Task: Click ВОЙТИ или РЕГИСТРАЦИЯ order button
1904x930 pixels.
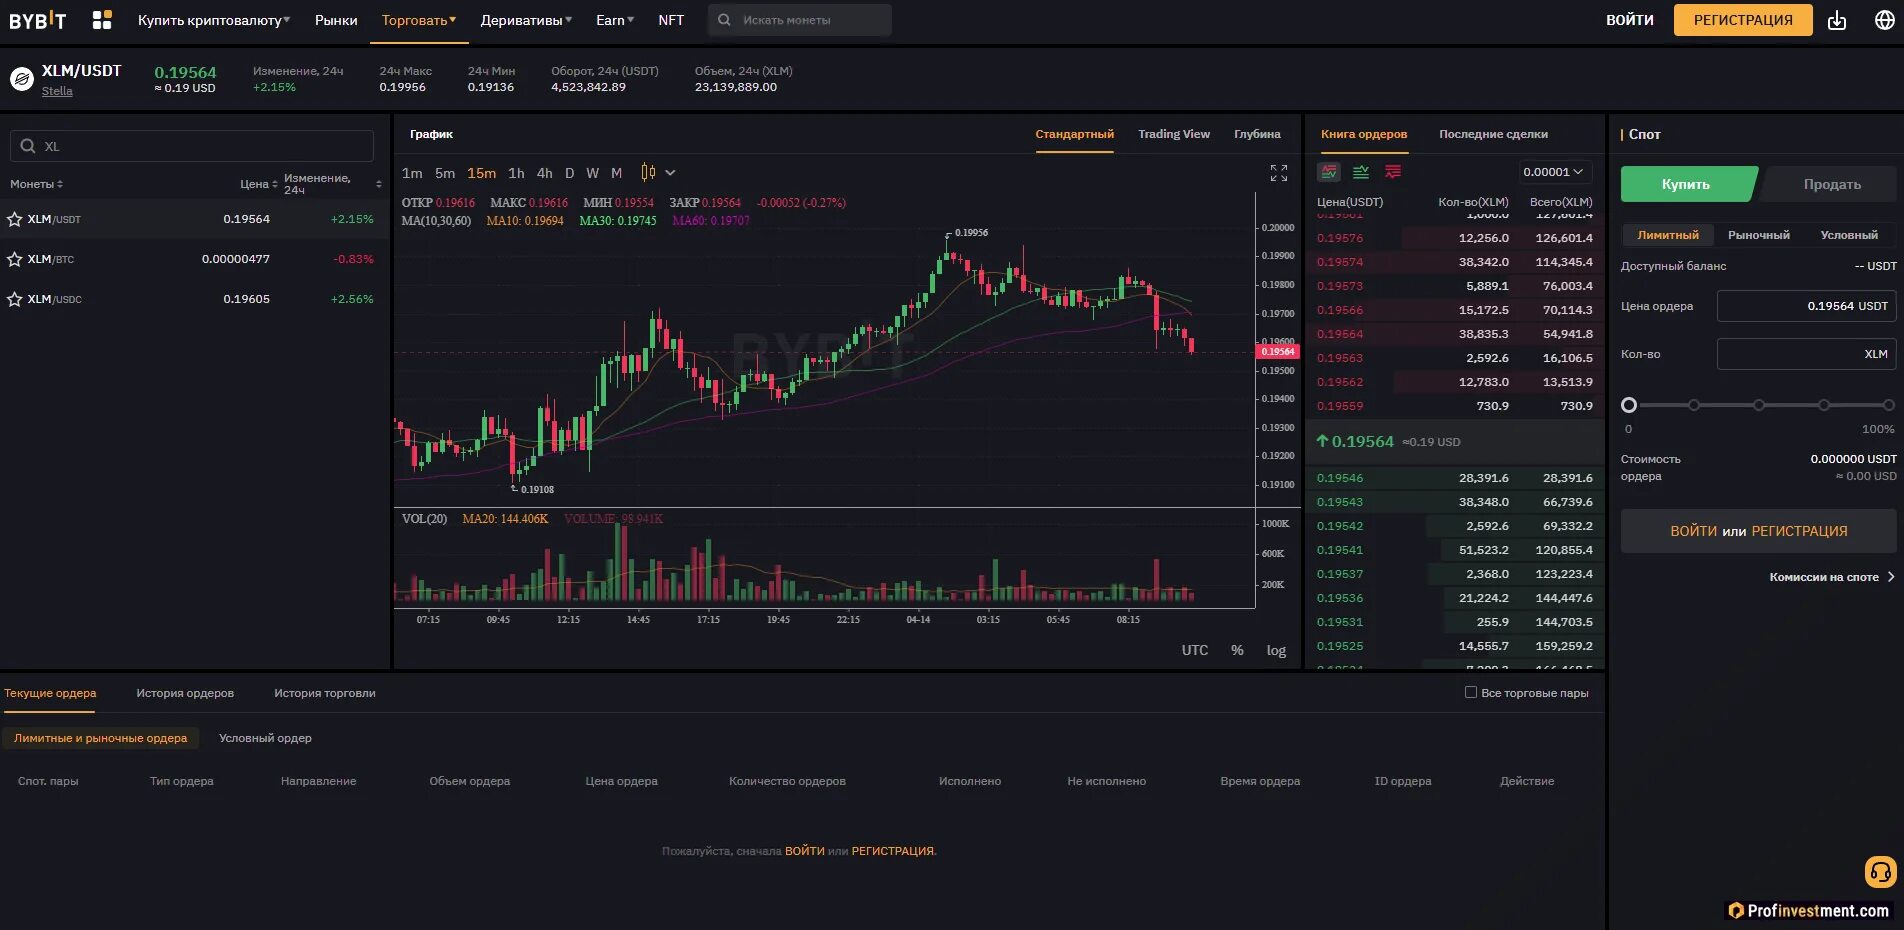Action: tap(1759, 531)
